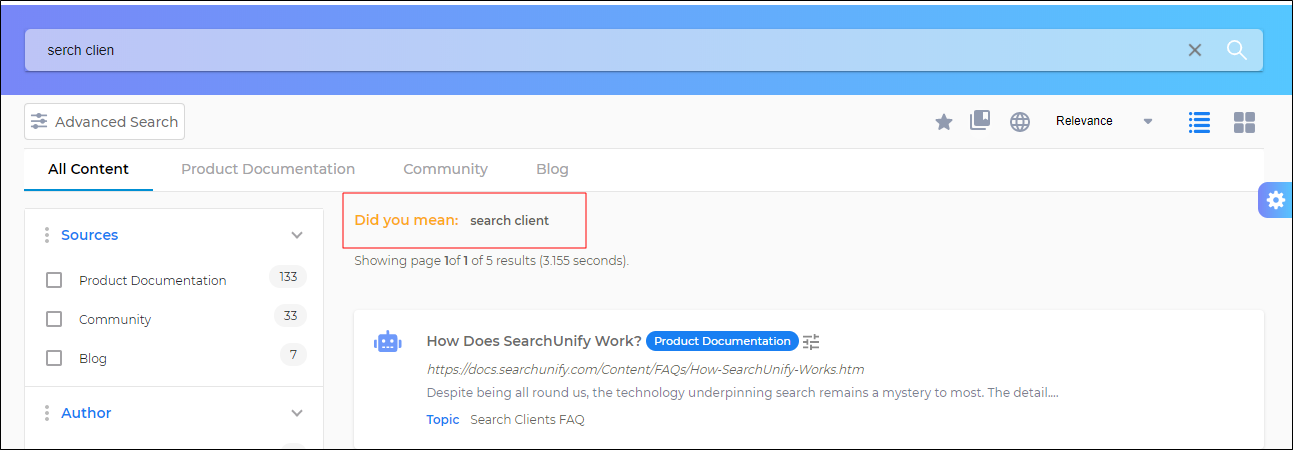This screenshot has width=1293, height=450.
Task: Check the Product Documentation source filter
Action: click(54, 281)
